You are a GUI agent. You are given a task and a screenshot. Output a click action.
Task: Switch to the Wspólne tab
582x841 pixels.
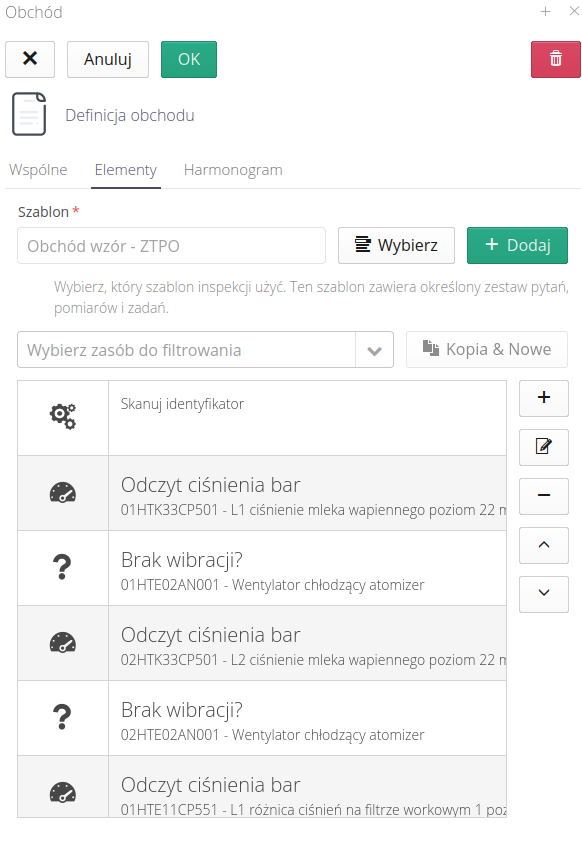click(38, 170)
